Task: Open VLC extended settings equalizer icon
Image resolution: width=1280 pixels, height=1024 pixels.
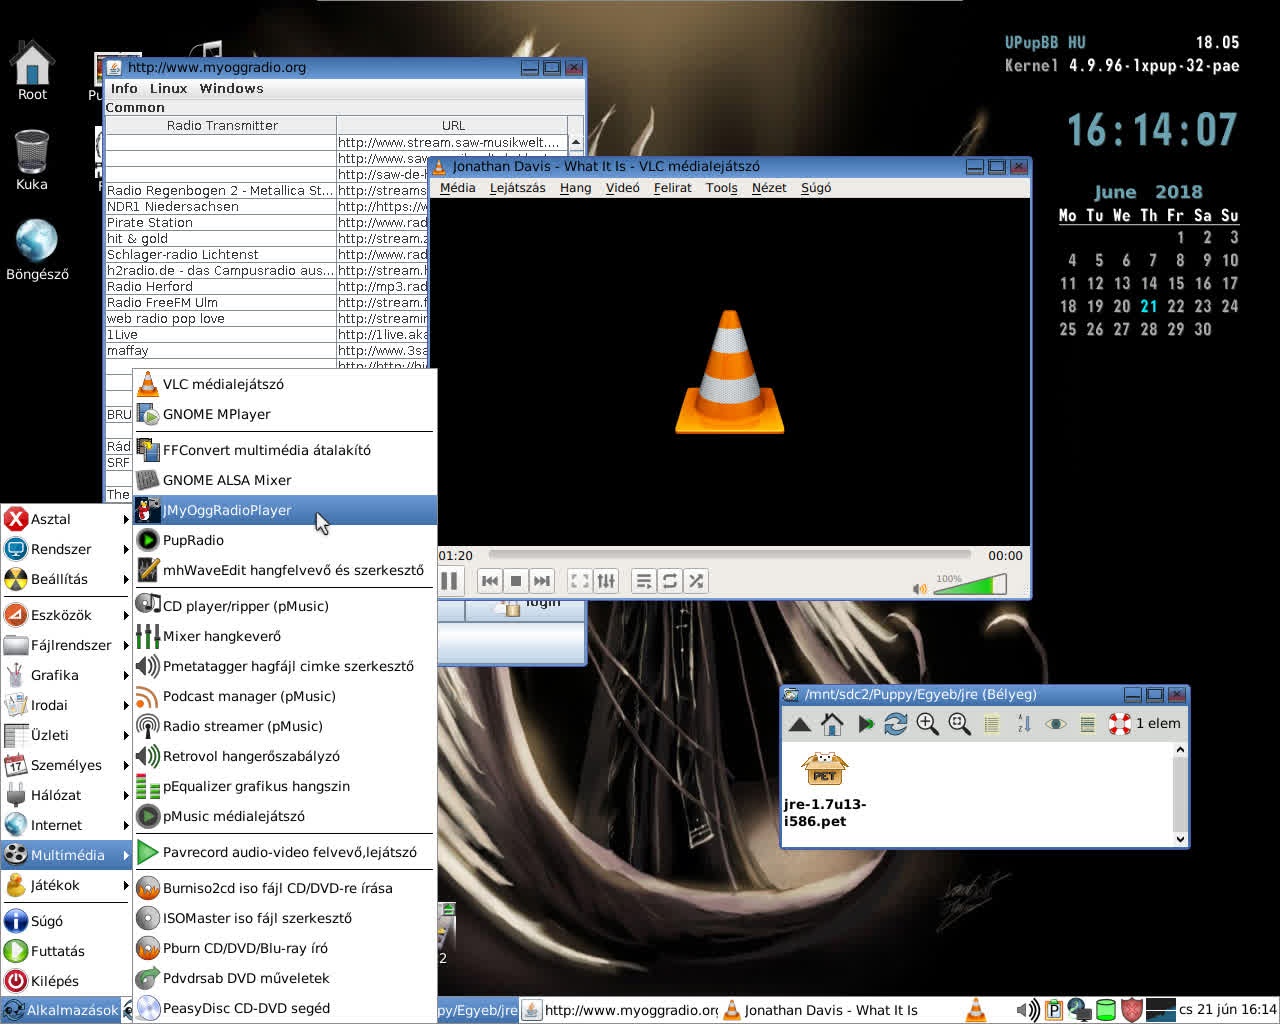Action: [606, 581]
